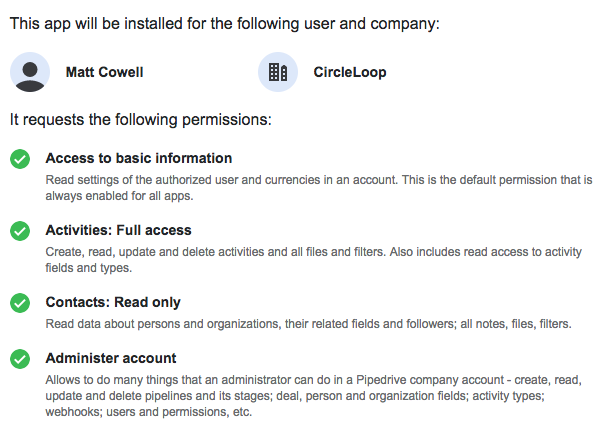
Task: Click the Matt Cowell user avatar icon
Action: (30, 72)
